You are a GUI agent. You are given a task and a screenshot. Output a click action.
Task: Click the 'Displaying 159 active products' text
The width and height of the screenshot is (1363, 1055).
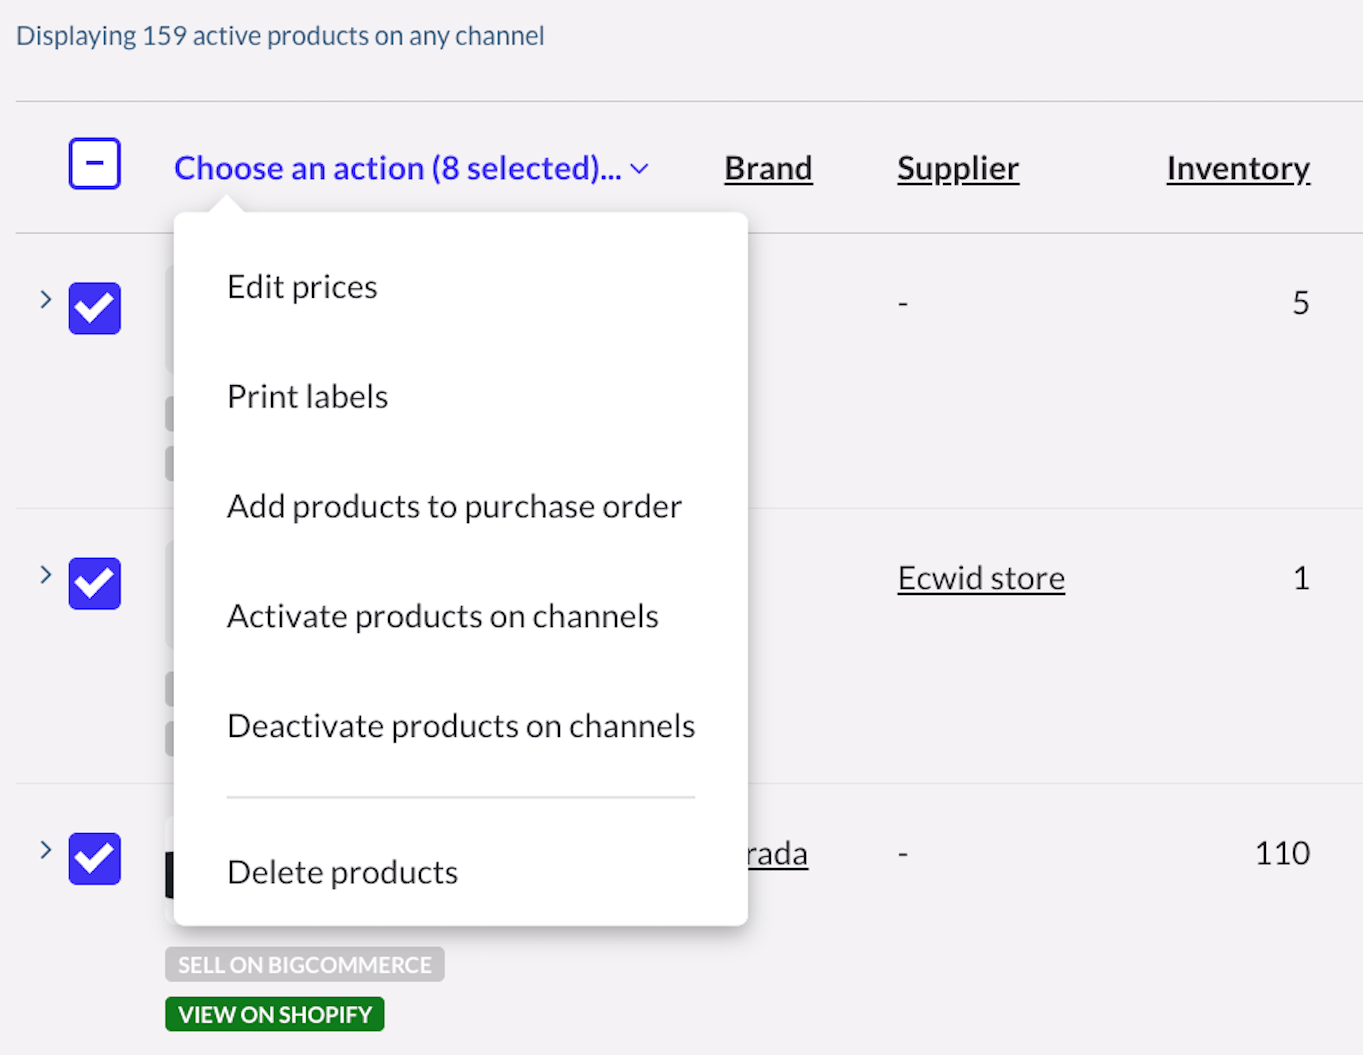tap(280, 36)
